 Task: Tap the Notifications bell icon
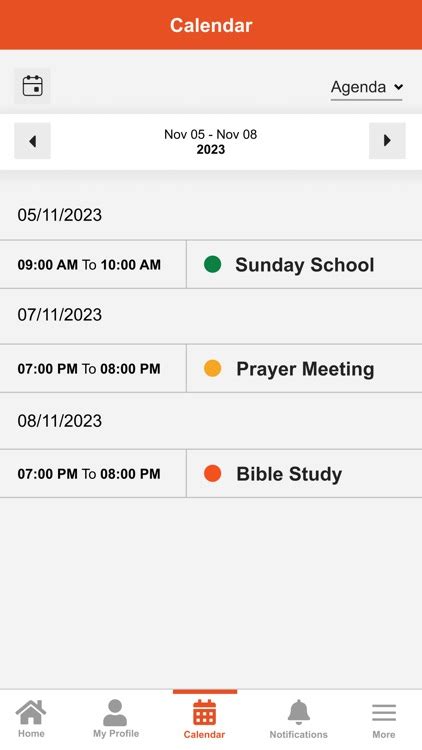pyautogui.click(x=299, y=713)
